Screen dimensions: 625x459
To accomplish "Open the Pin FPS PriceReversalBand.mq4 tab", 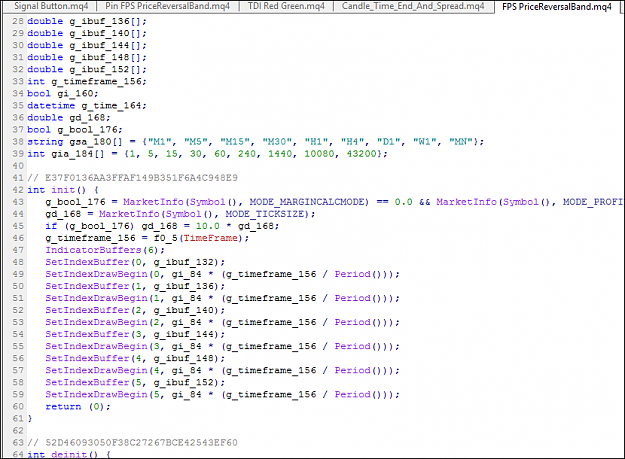I will point(167,6).
